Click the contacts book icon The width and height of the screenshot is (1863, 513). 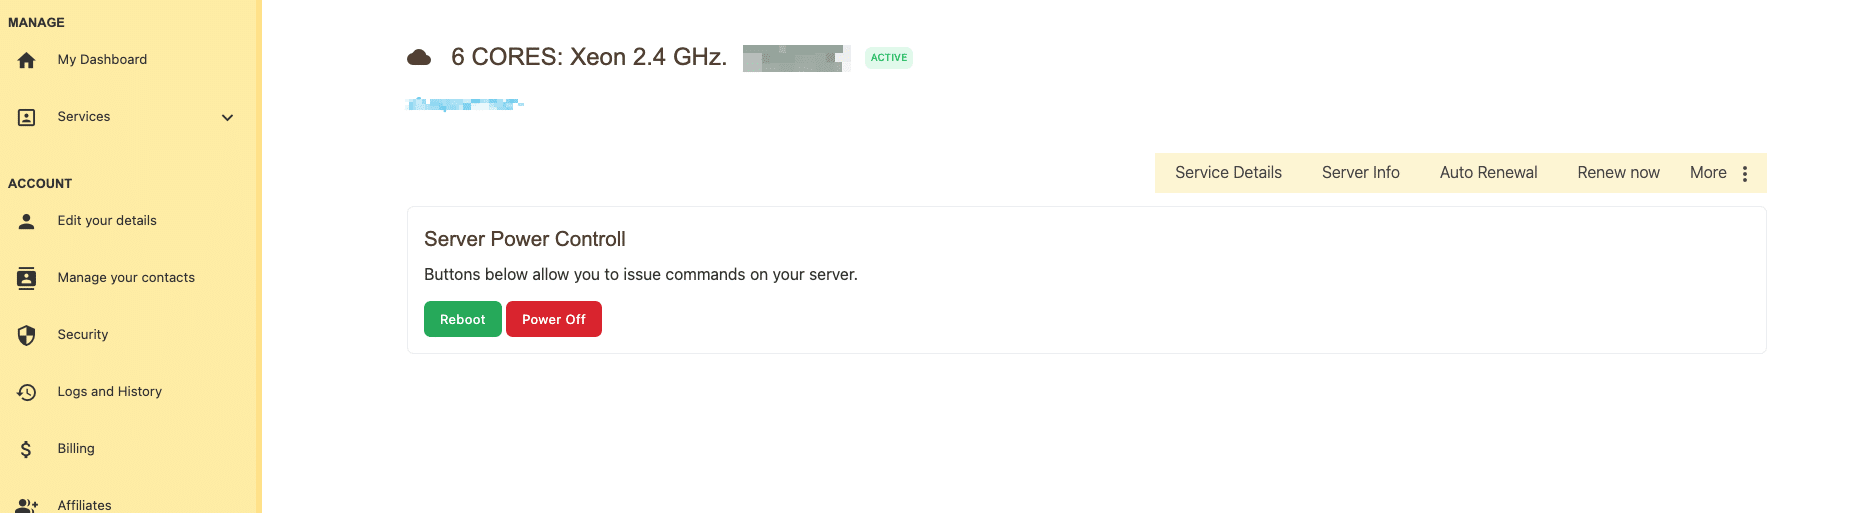click(27, 278)
